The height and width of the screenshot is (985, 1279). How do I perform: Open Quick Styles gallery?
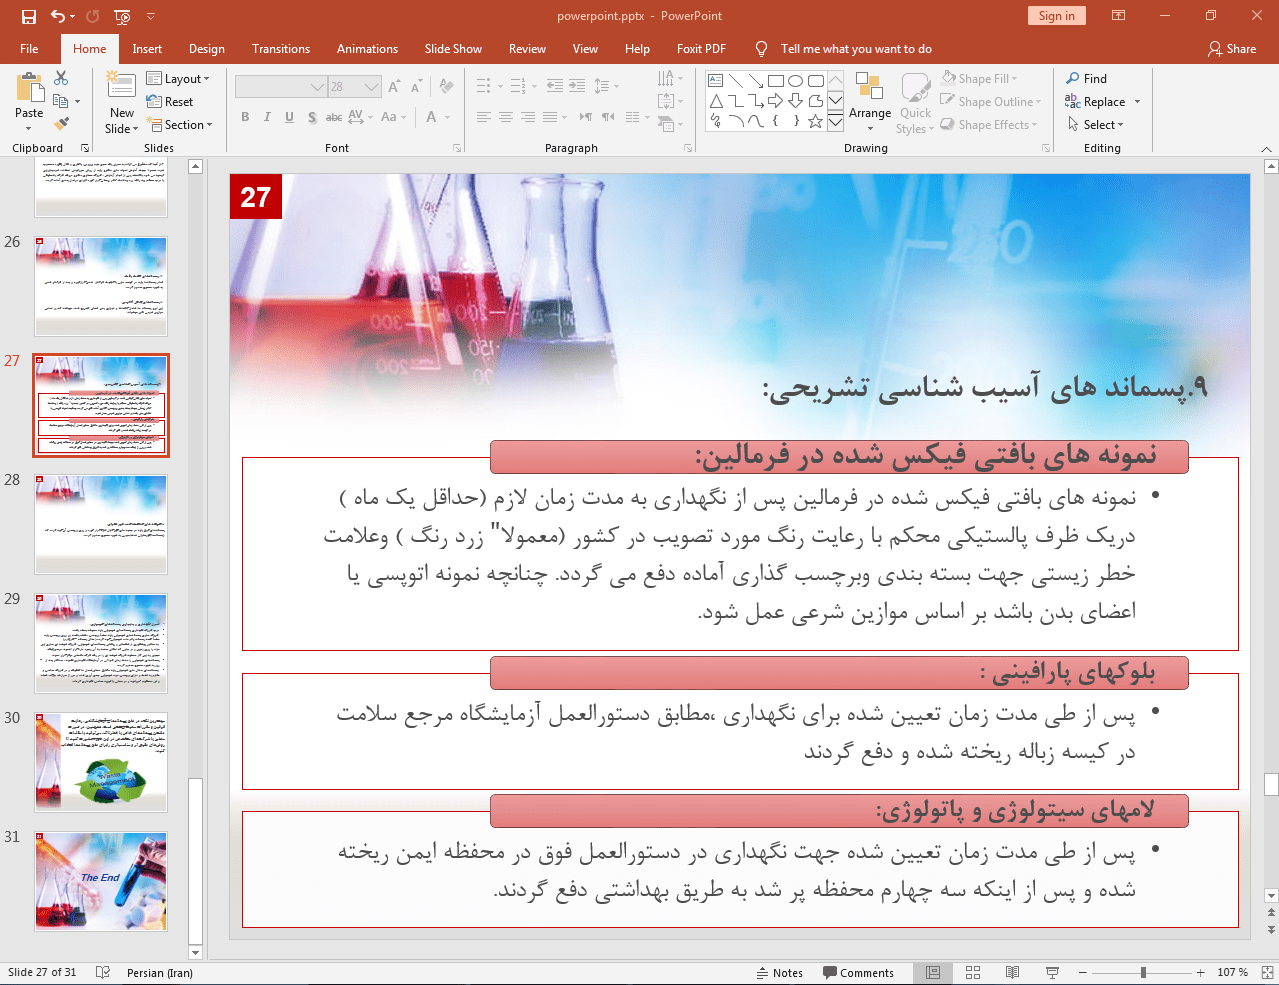coord(915,102)
